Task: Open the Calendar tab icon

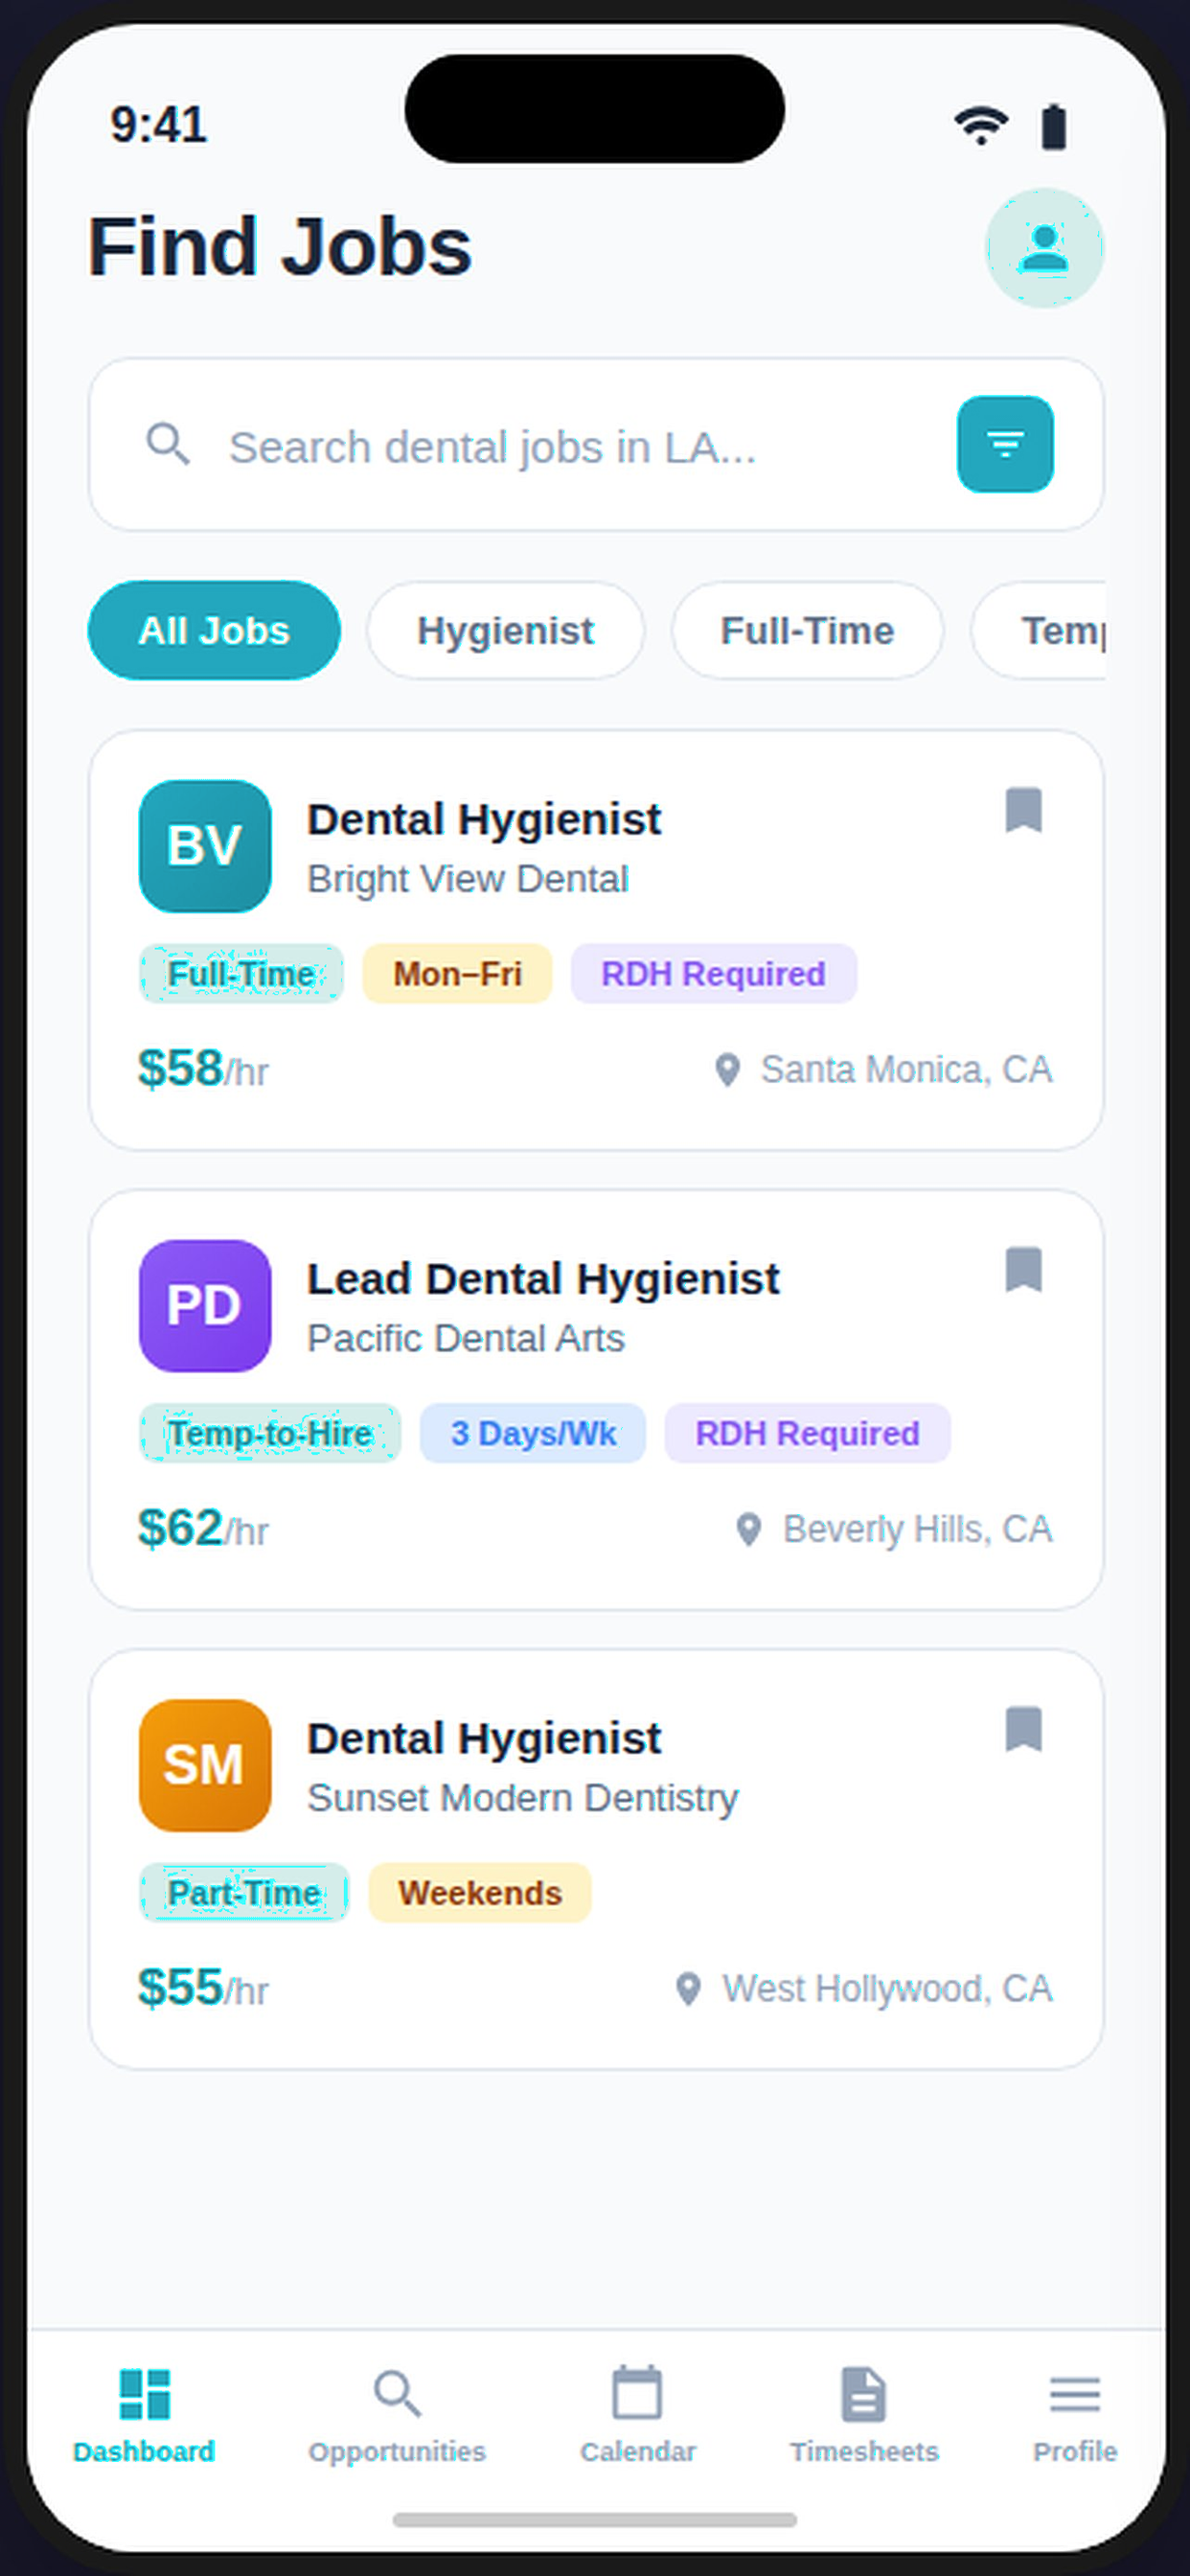Action: tap(637, 2393)
